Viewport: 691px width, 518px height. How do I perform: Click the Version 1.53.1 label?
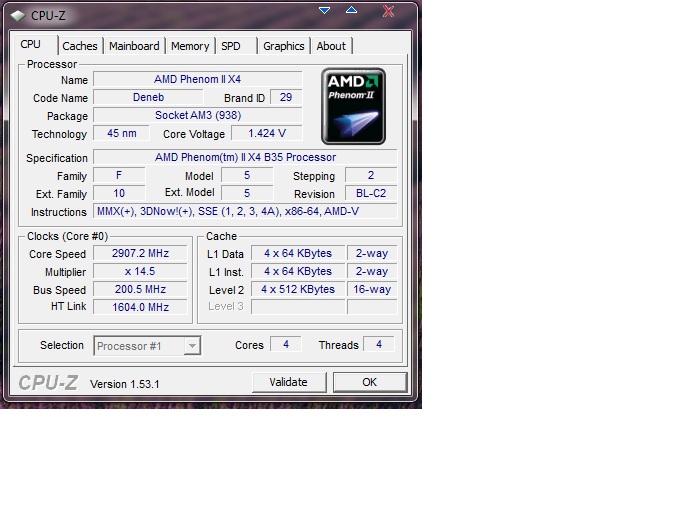pos(125,384)
